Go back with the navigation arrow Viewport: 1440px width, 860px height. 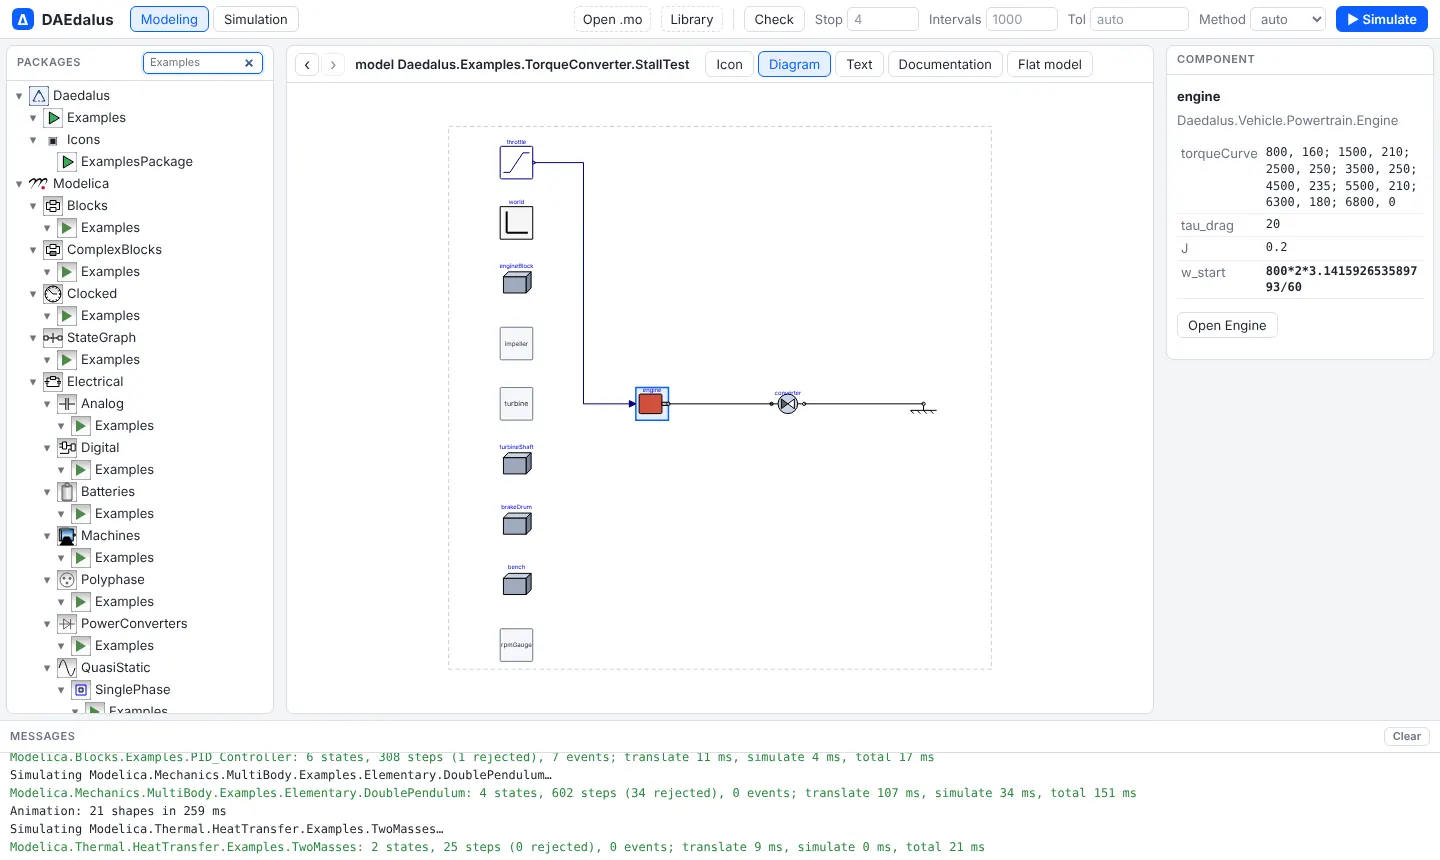[x=308, y=65]
